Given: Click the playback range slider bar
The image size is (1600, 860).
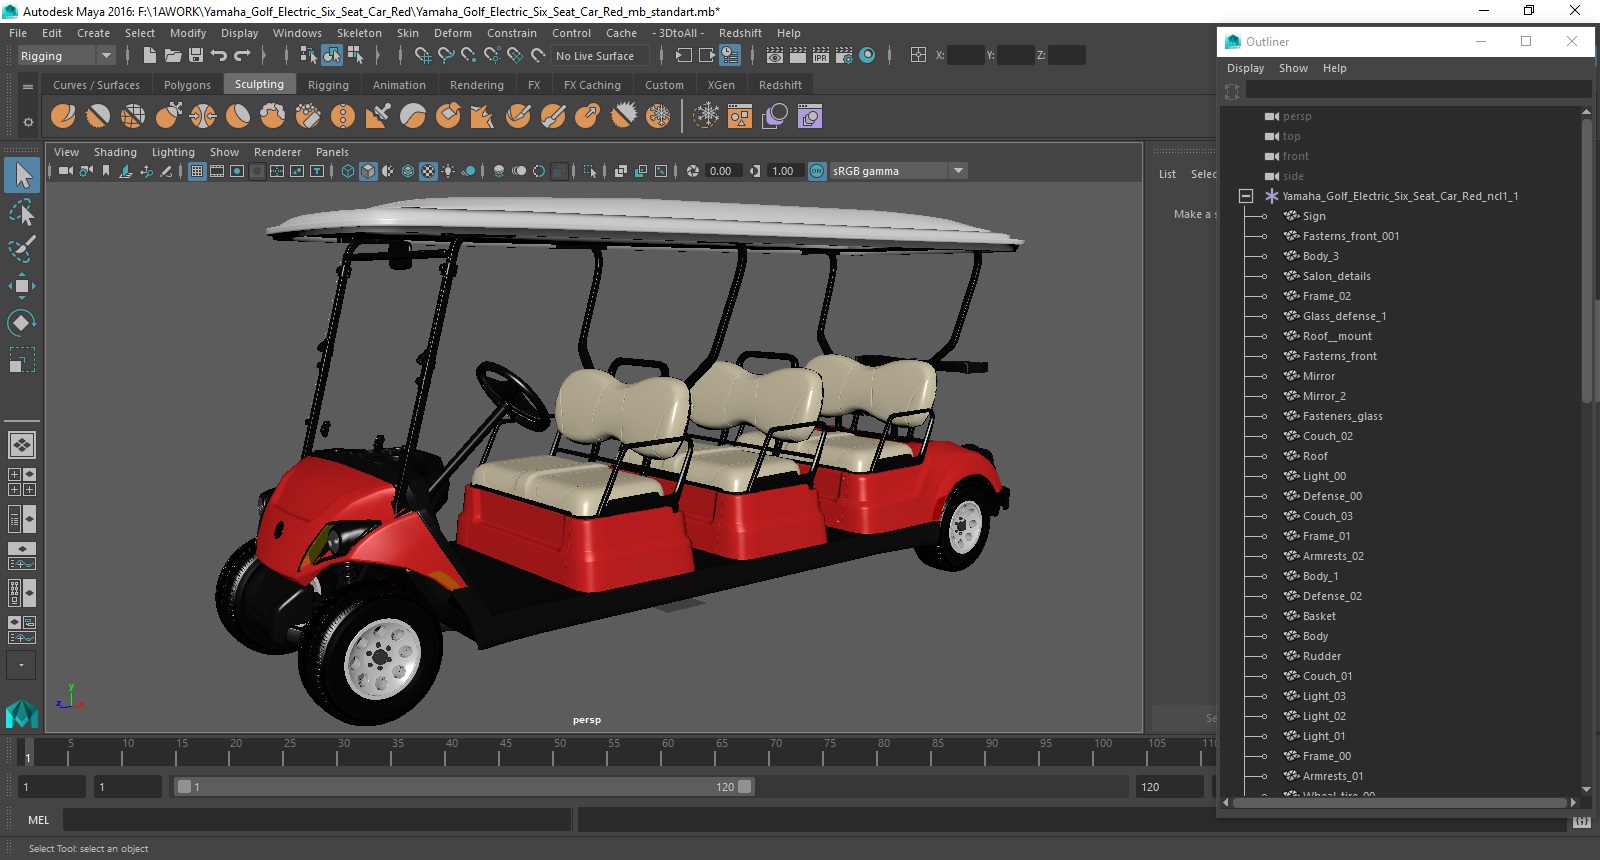Looking at the screenshot, I should pos(464,787).
